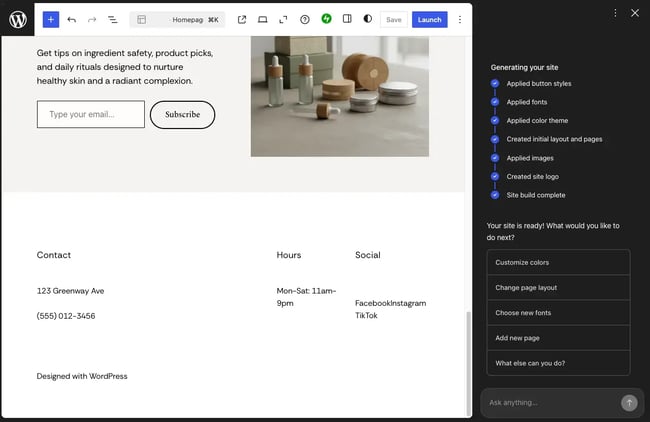Click the Created site logo step
650x422 pixels.
tap(532, 176)
